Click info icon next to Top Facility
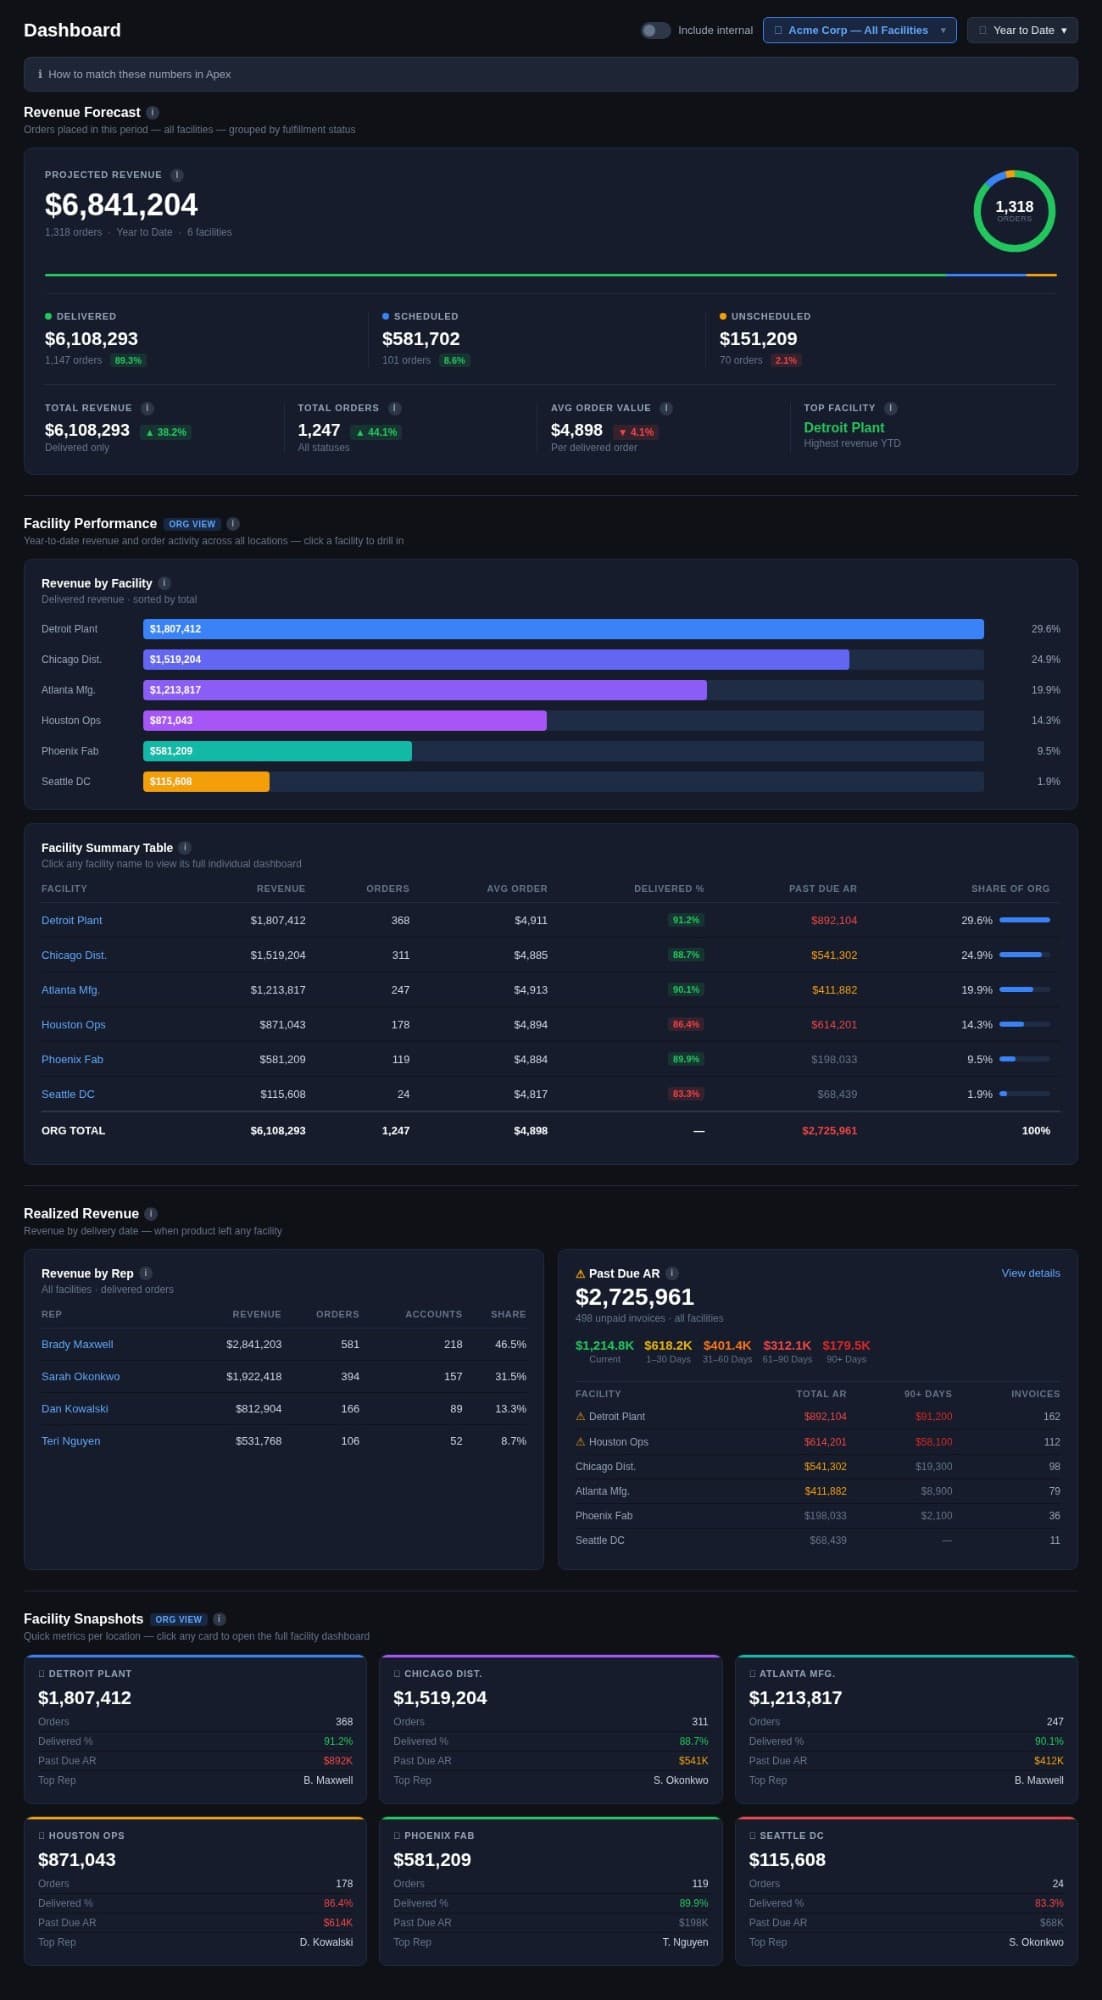This screenshot has height=2000, width=1102. tap(890, 408)
